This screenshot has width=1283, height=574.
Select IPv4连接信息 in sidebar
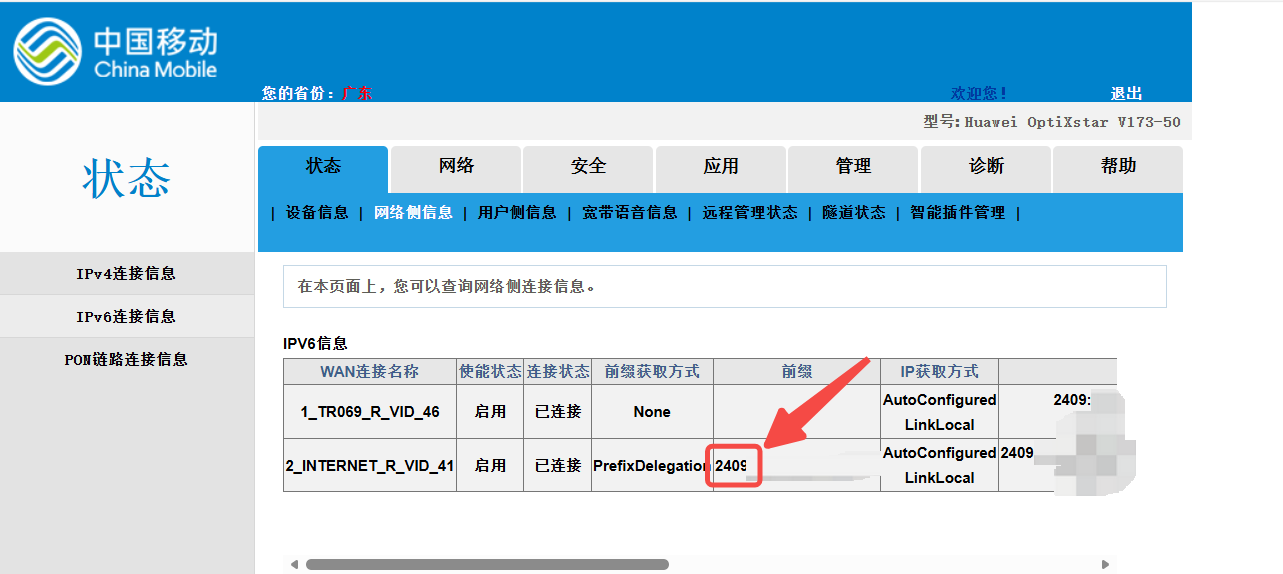coord(126,274)
